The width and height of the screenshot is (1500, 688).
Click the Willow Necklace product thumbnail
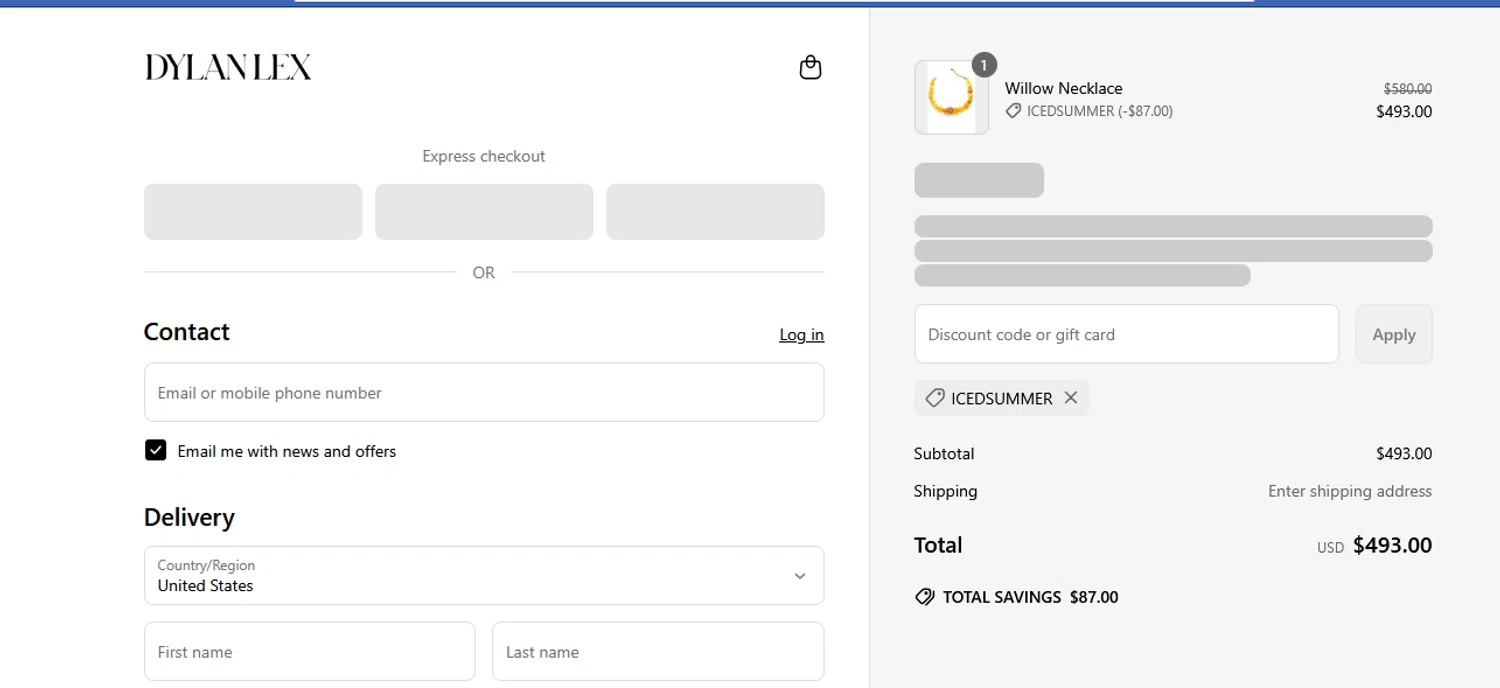pyautogui.click(x=951, y=97)
